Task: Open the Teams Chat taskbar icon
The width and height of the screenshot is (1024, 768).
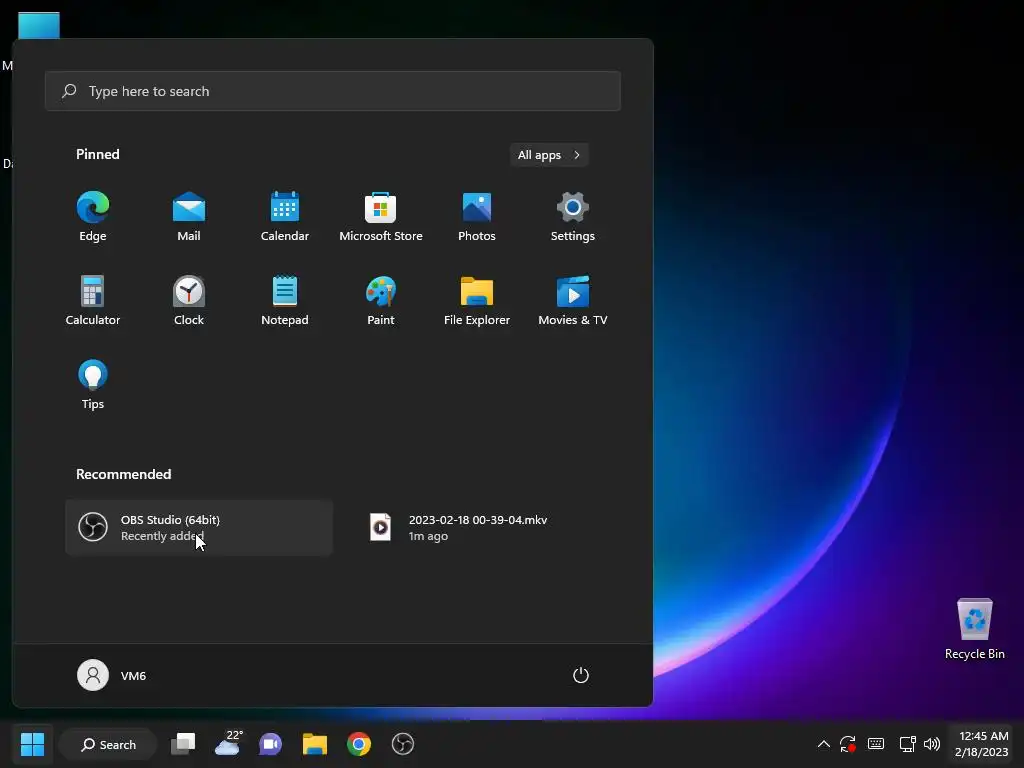Action: point(270,744)
